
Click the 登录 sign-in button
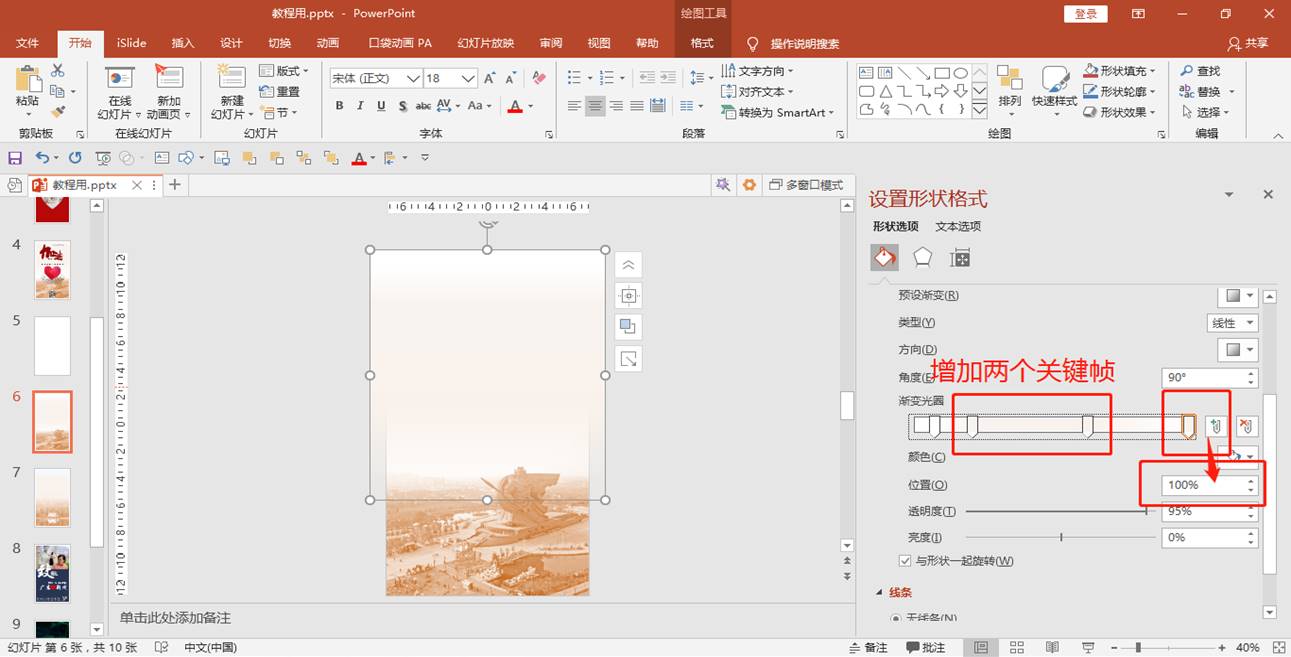[1086, 14]
